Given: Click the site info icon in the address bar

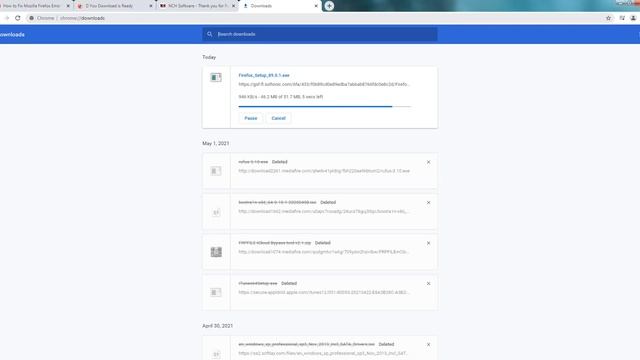Looking at the screenshot, I should coord(31,18).
